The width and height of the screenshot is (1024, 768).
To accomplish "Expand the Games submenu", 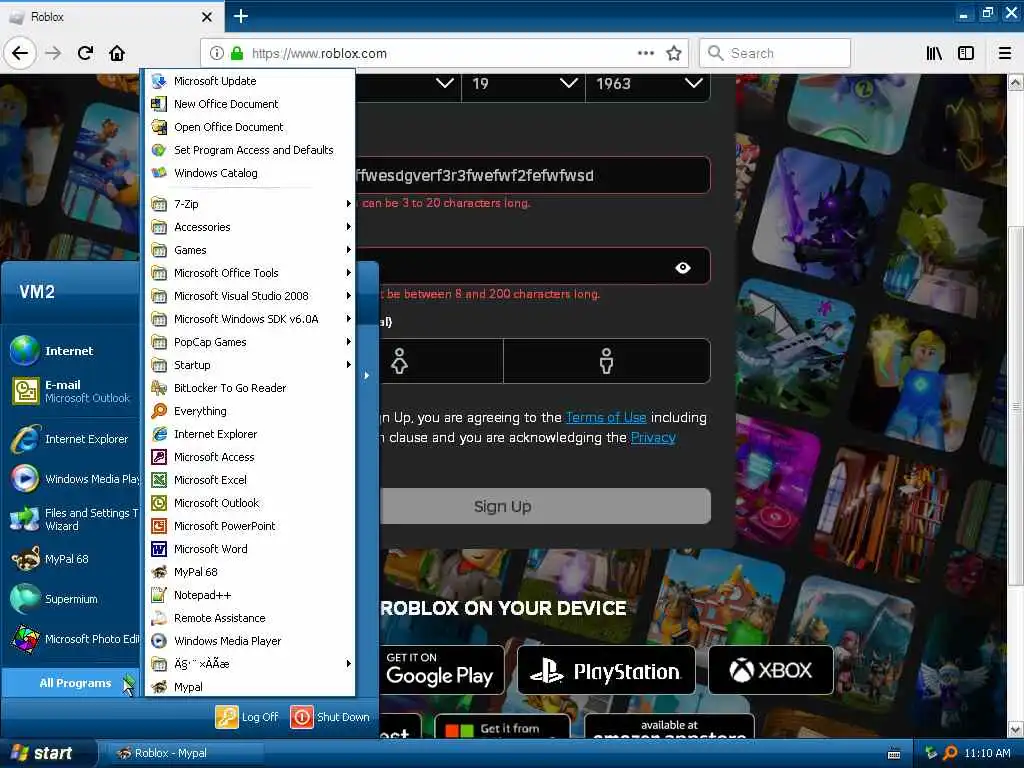I will pos(249,250).
